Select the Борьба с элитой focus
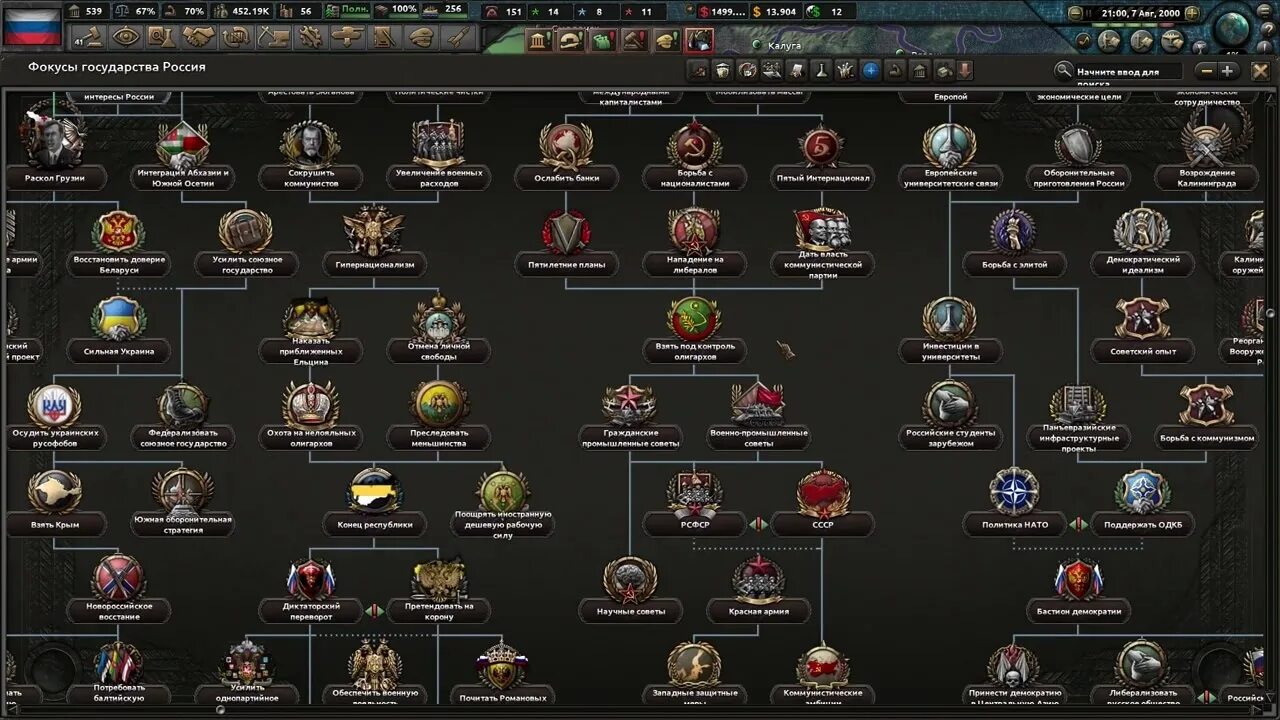Image resolution: width=1280 pixels, height=720 pixels. tap(1015, 242)
